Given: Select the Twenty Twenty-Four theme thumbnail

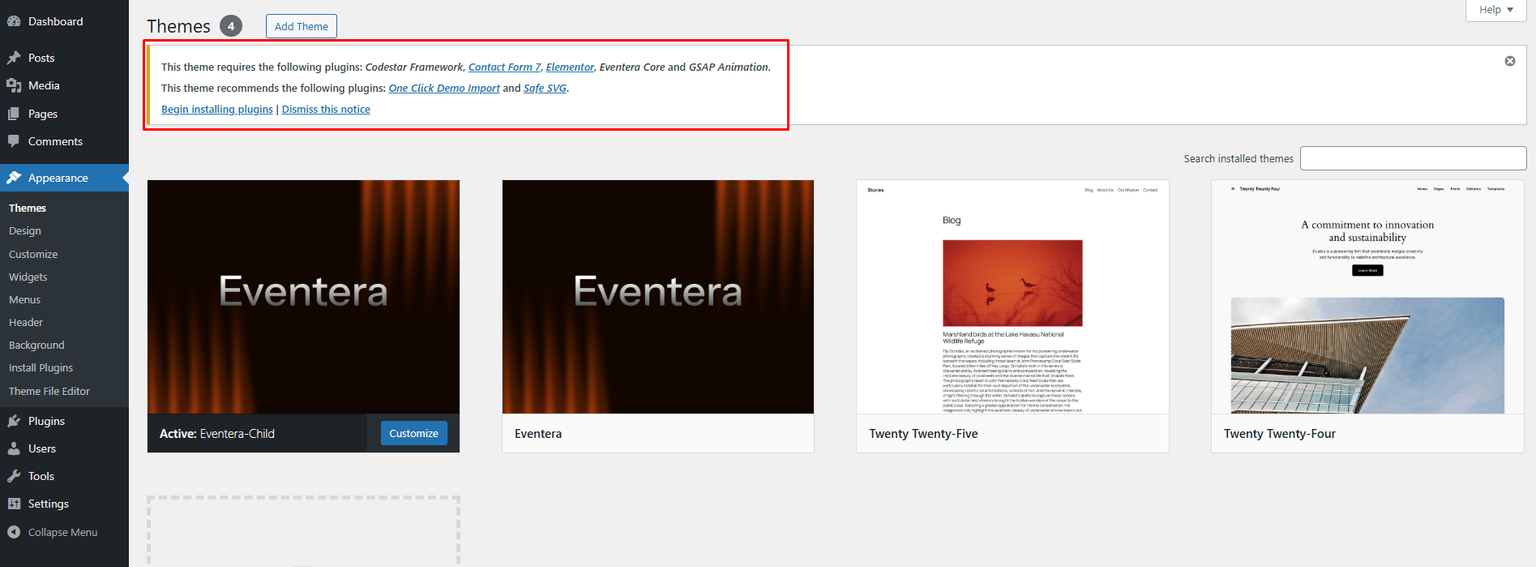Looking at the screenshot, I should pos(1367,297).
